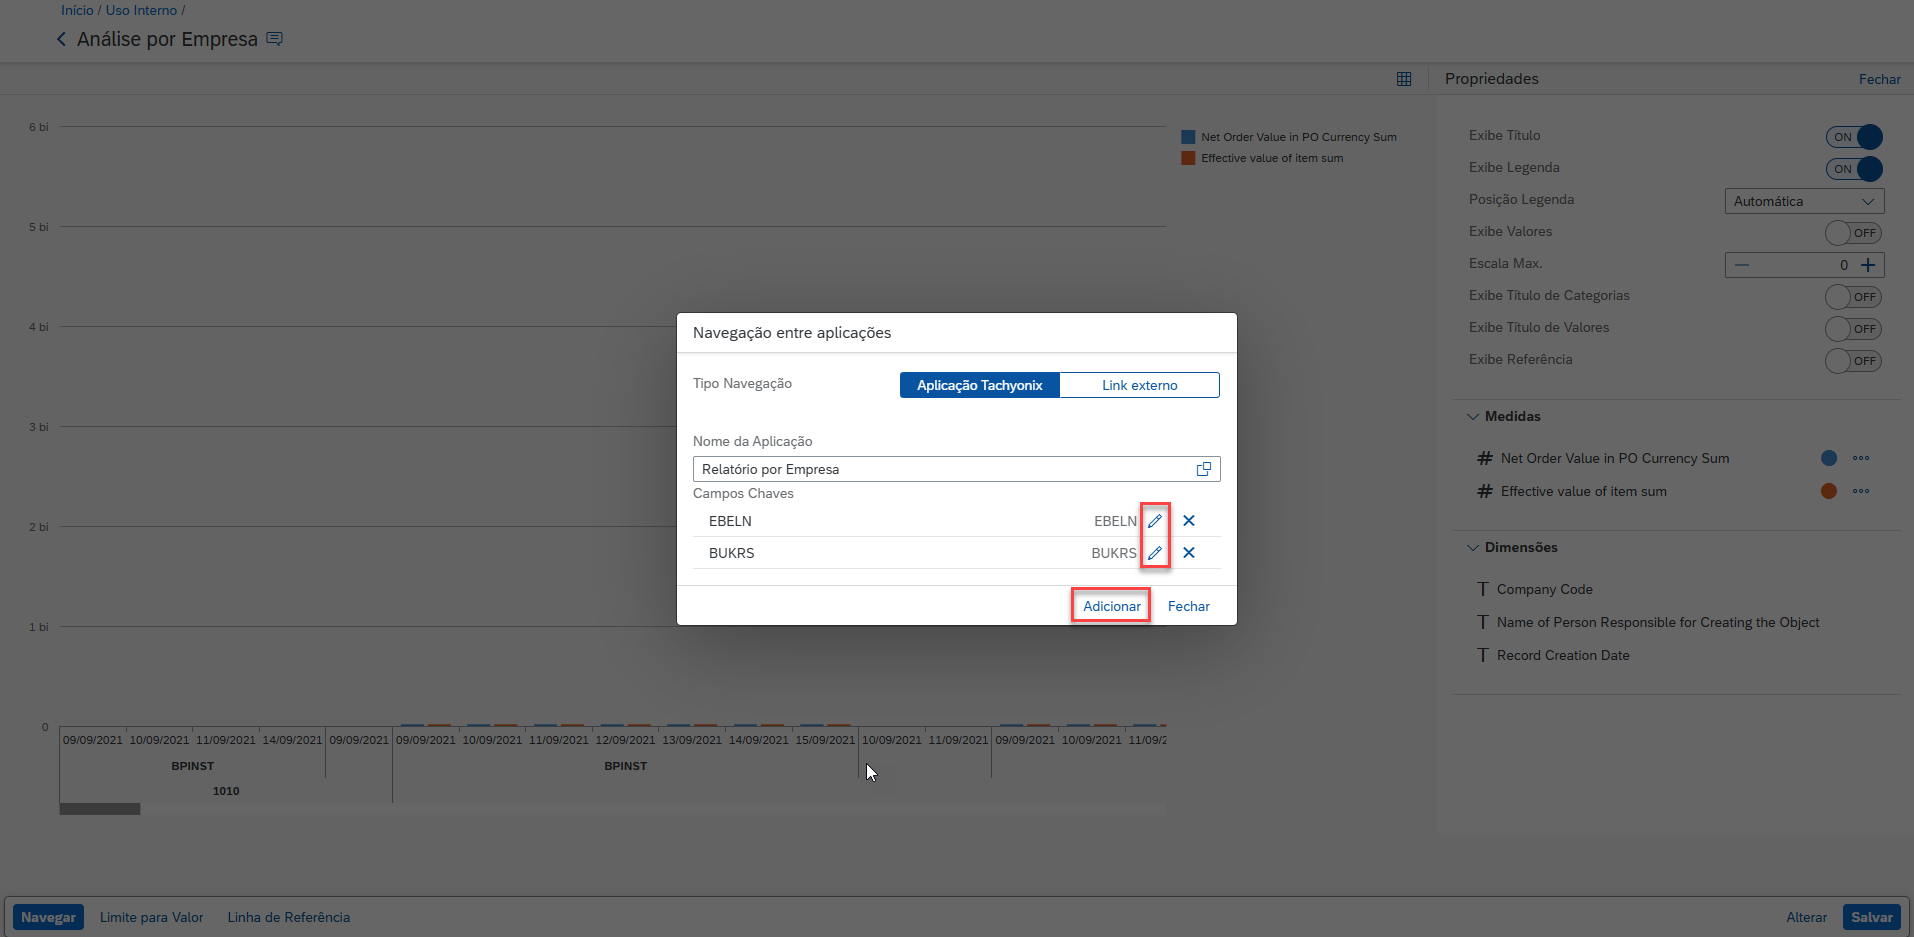Disable the Exibe Legenda switch

(x=1854, y=169)
